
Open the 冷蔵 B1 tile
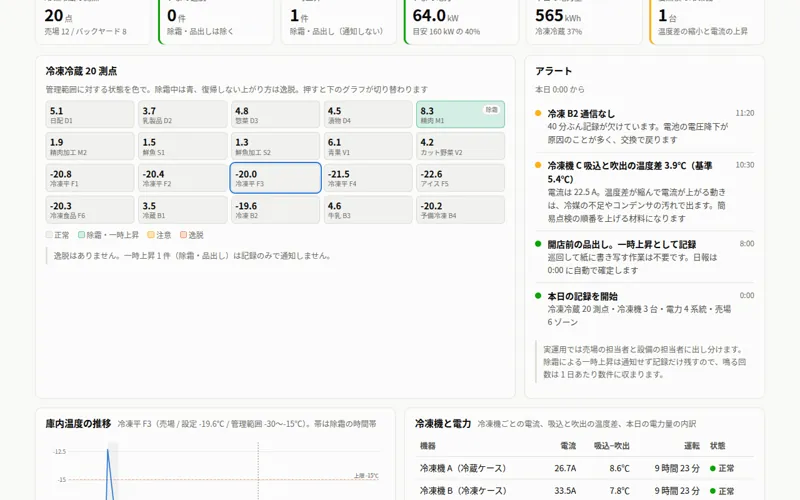tap(183, 210)
